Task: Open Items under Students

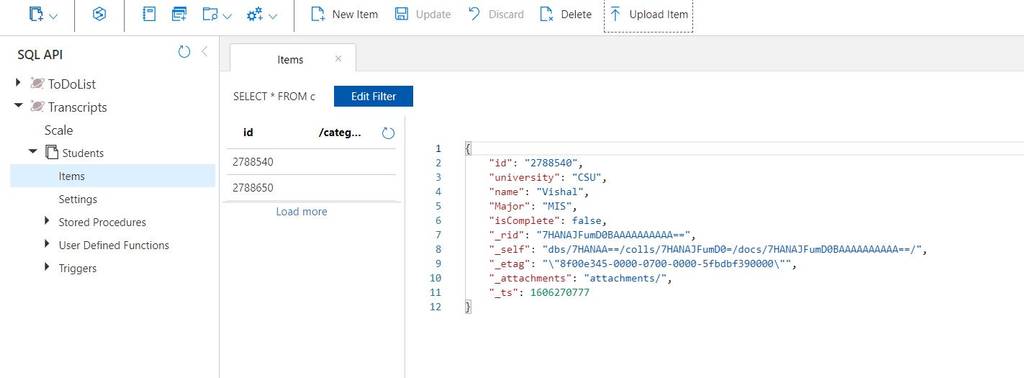Action: 112,176
